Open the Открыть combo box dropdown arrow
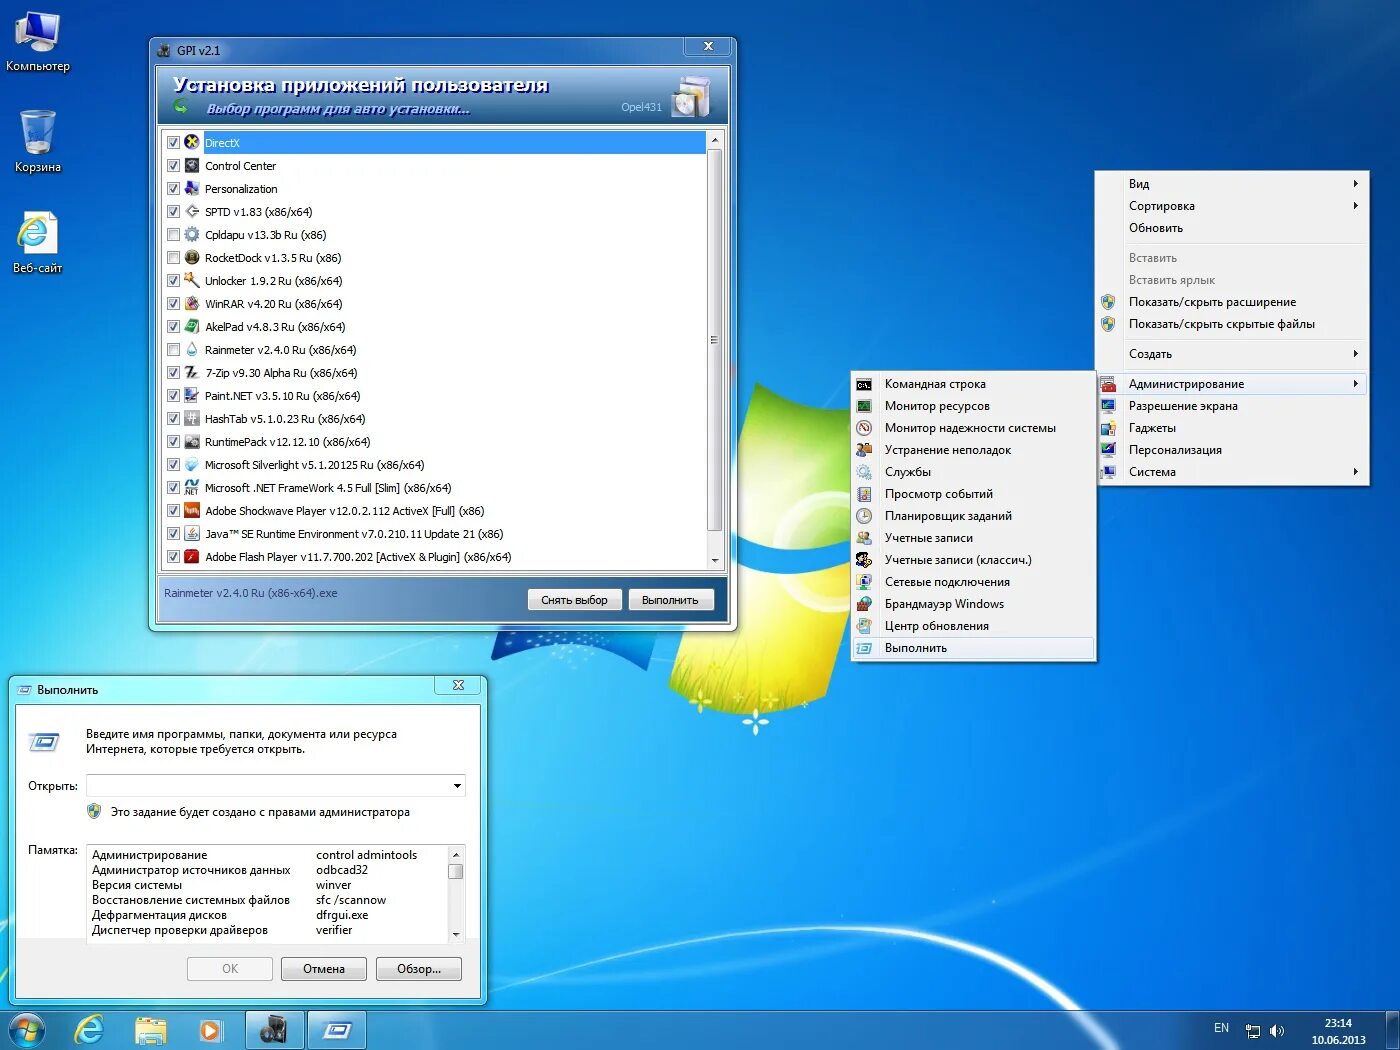 point(457,786)
